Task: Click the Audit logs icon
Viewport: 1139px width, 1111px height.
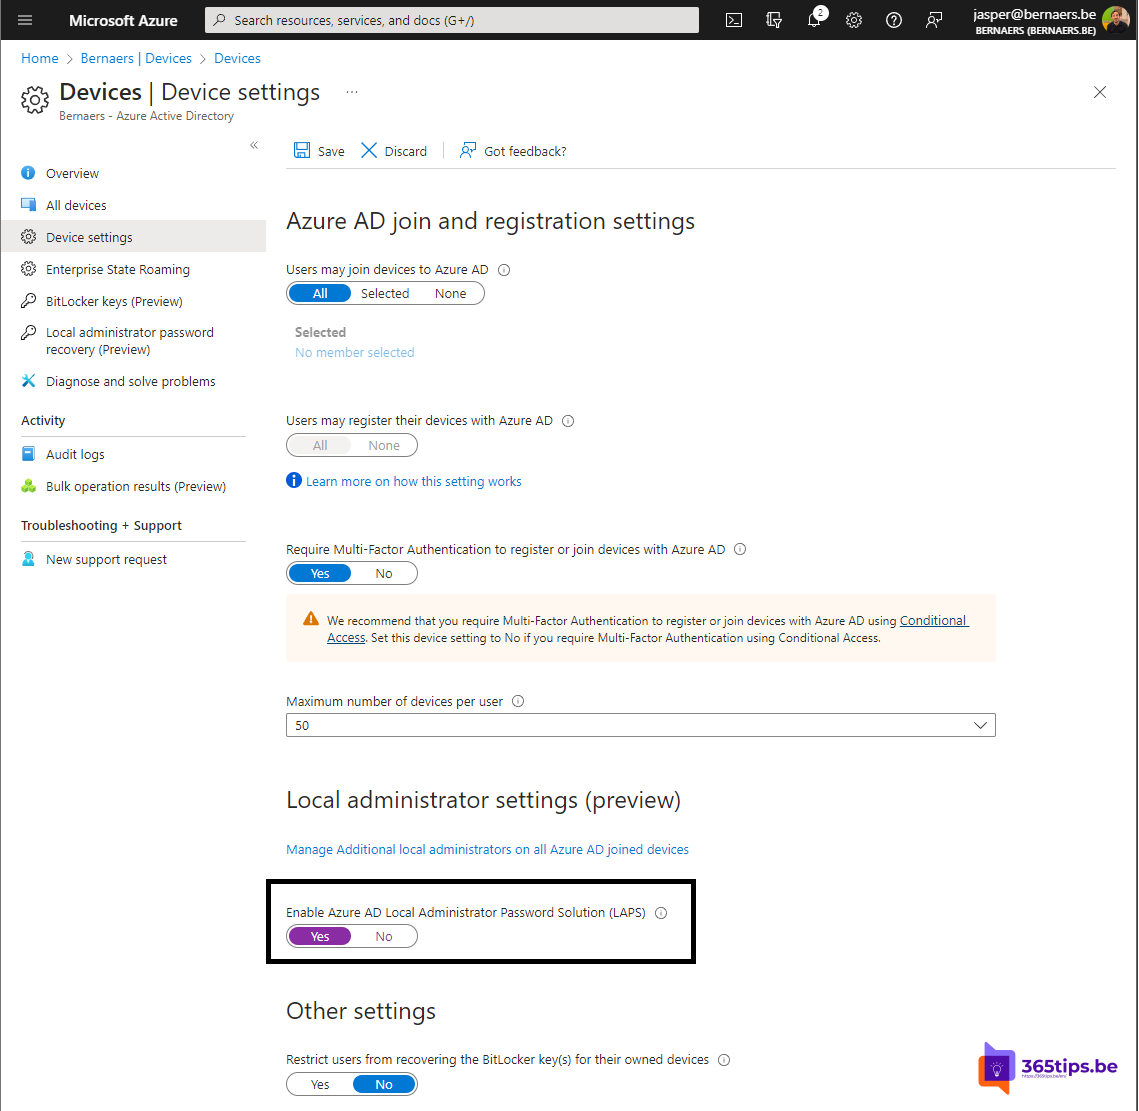Action: point(28,454)
